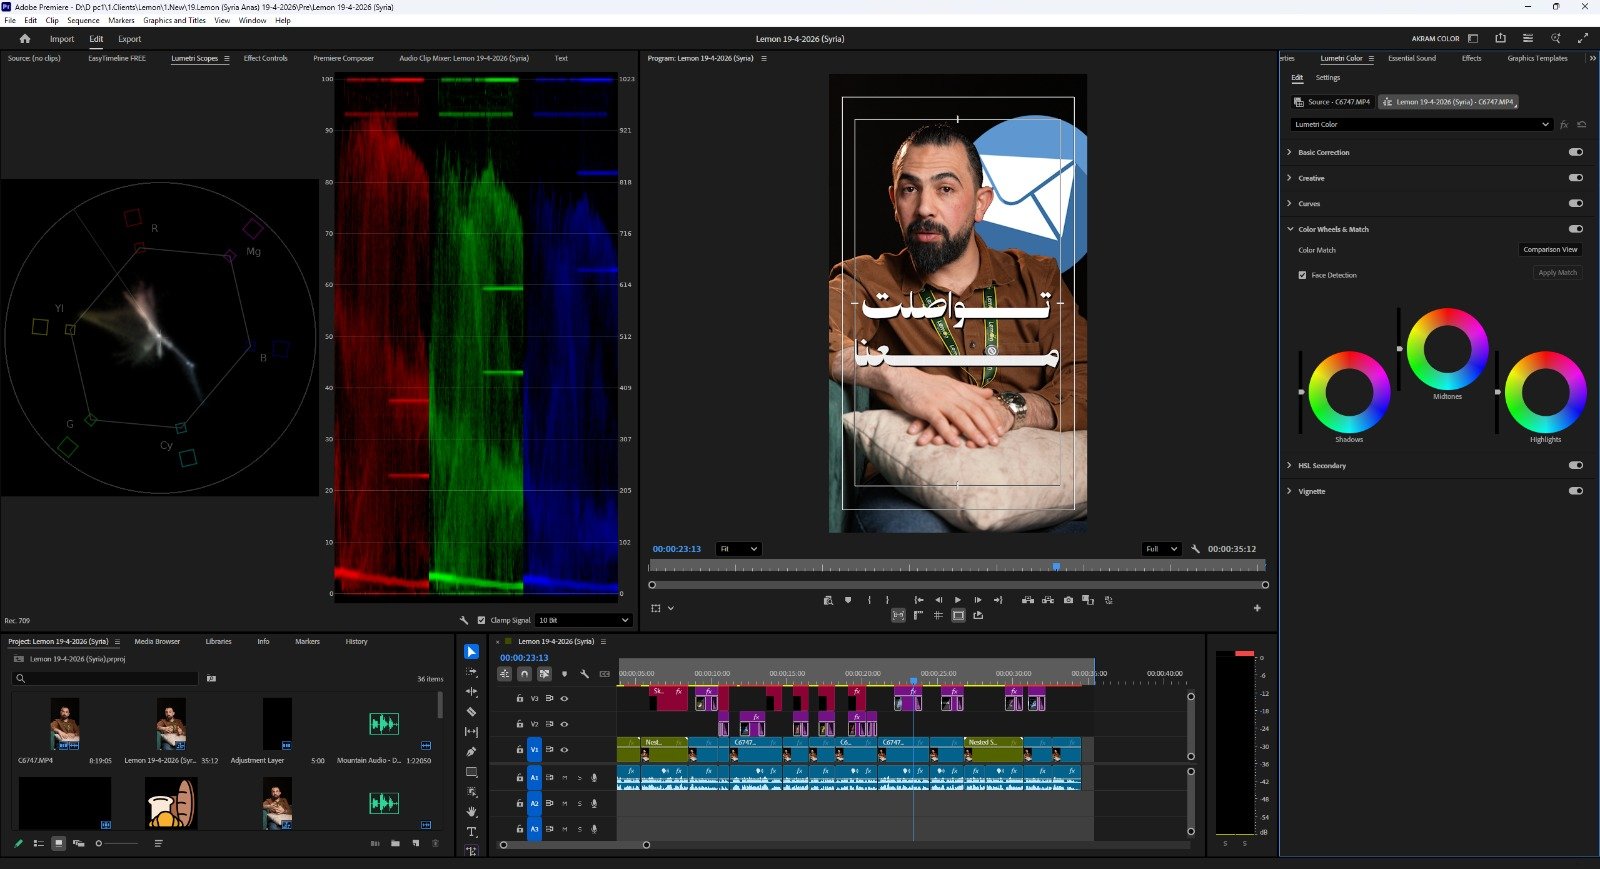Click the Shadows color wheel
Image resolution: width=1600 pixels, height=869 pixels.
(1349, 392)
